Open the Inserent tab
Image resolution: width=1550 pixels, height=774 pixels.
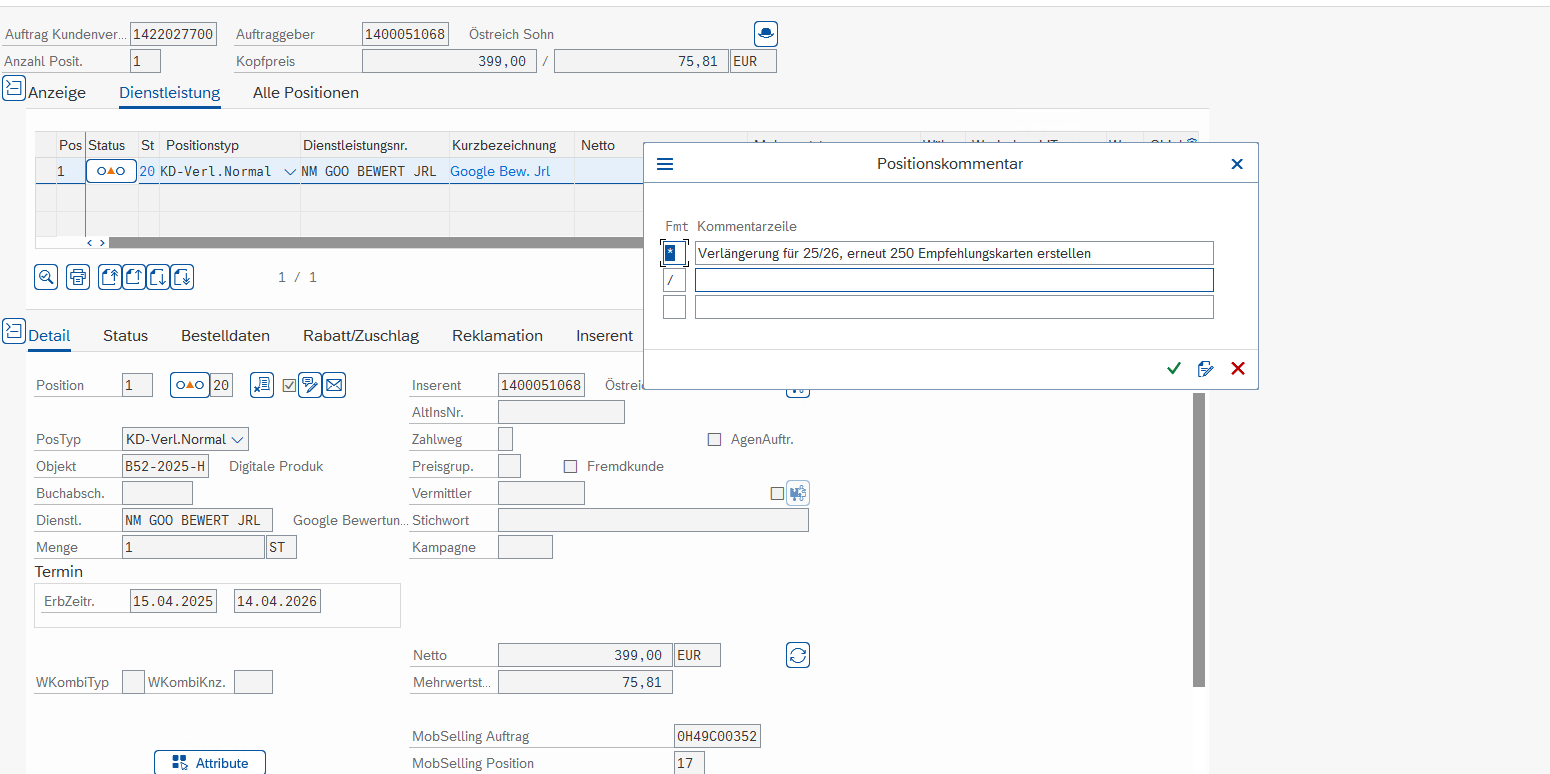[604, 335]
